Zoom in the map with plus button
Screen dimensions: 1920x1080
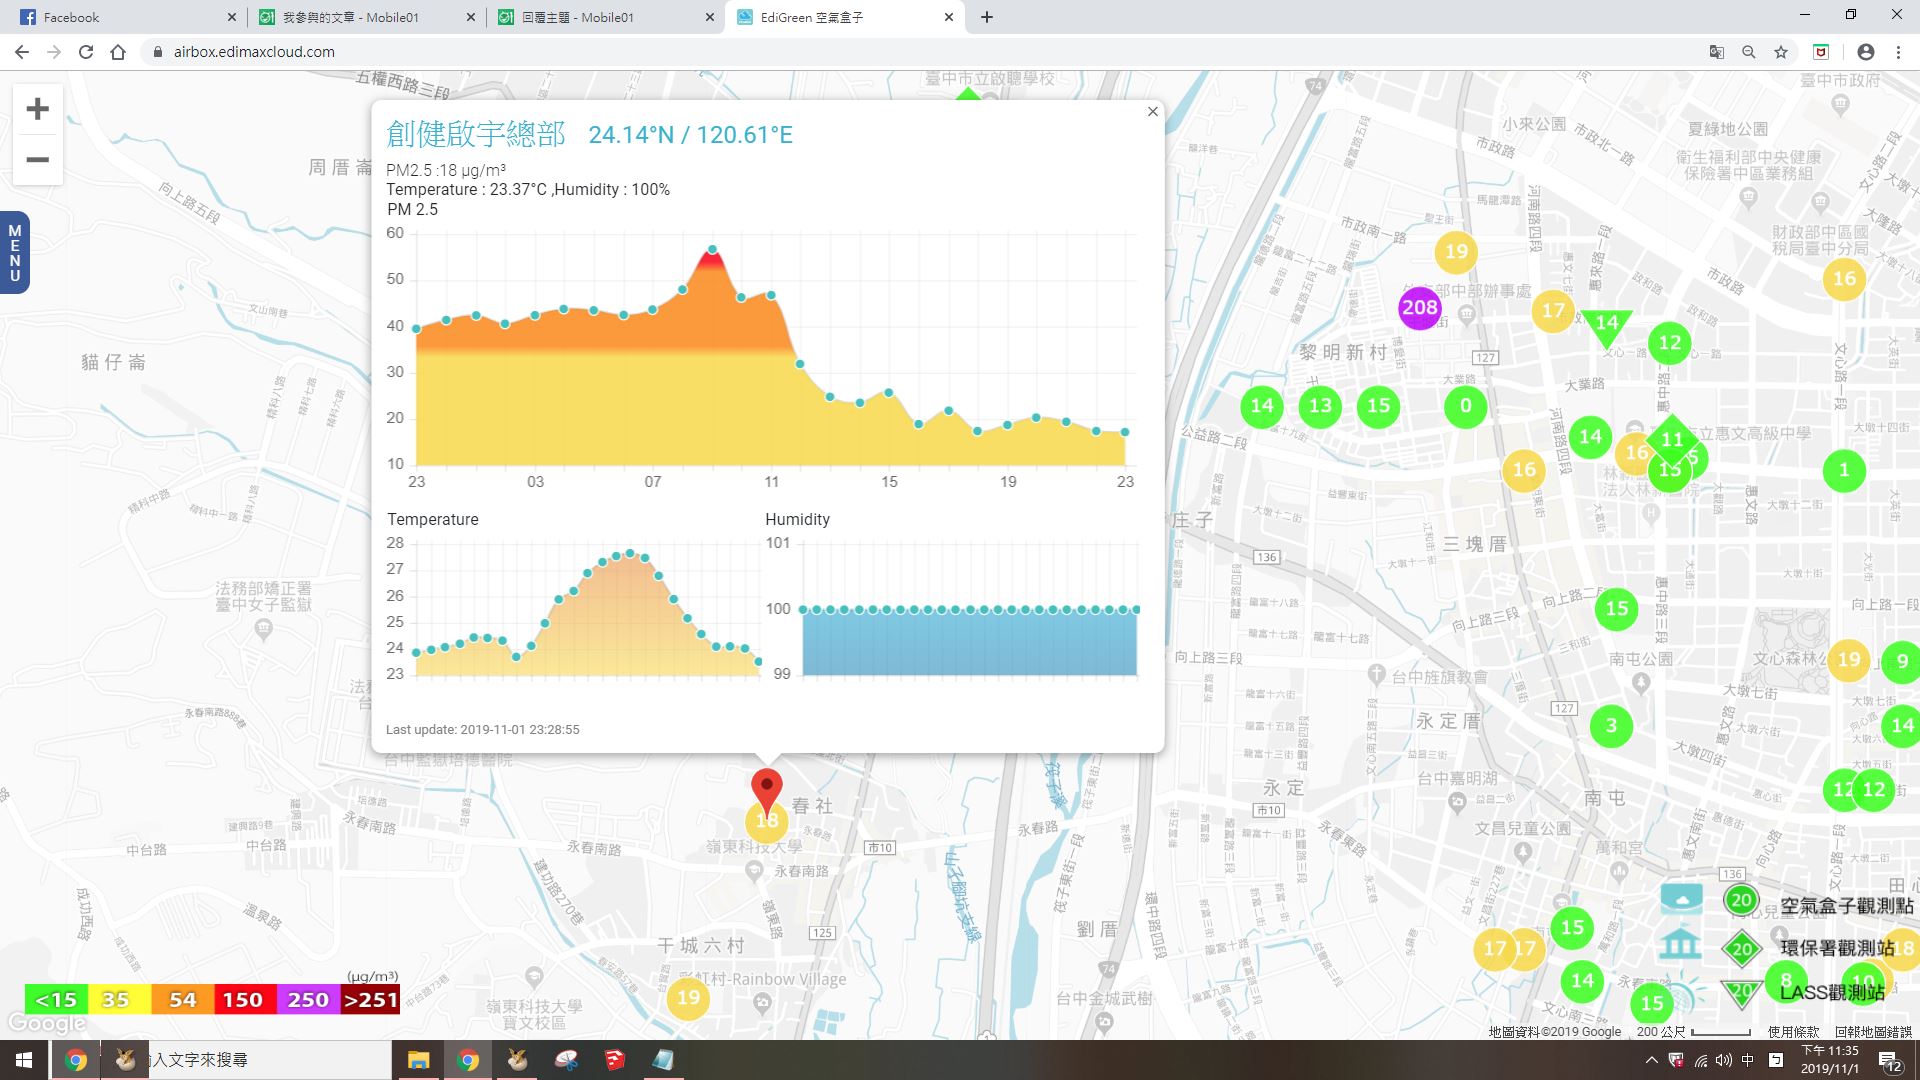click(37, 109)
